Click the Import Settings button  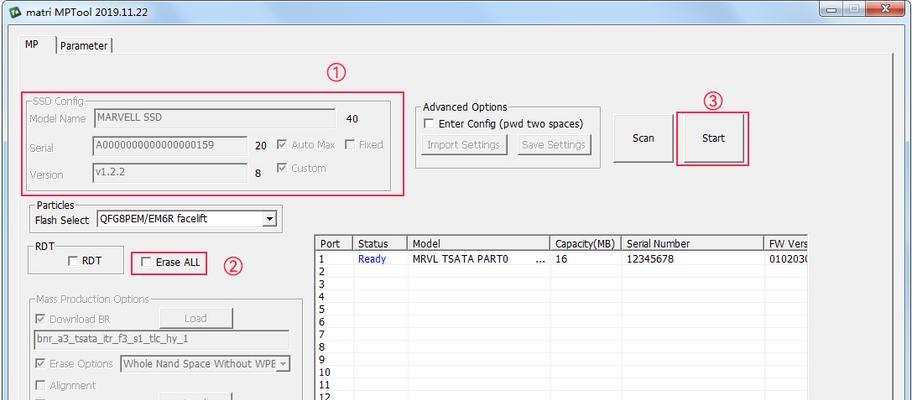click(464, 145)
